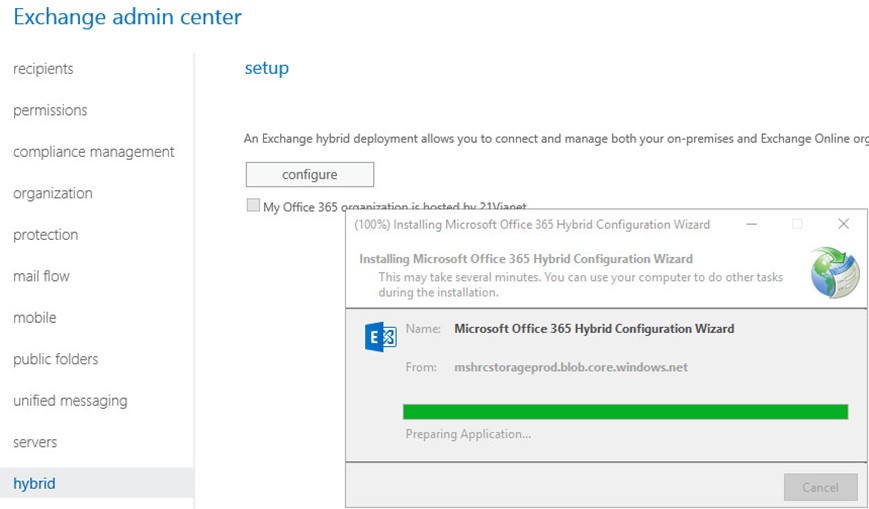Close the installer dialog window
Image resolution: width=869 pixels, height=509 pixels.
844,223
